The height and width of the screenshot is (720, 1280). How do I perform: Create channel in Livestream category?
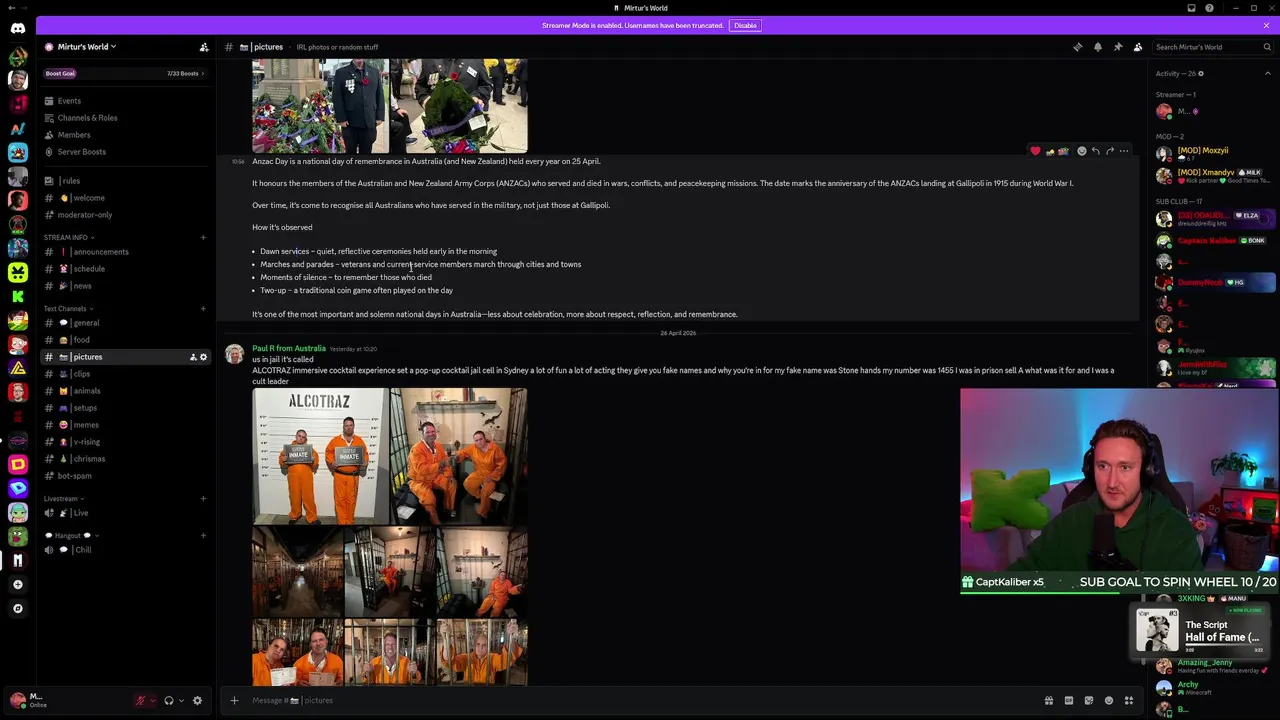click(203, 498)
